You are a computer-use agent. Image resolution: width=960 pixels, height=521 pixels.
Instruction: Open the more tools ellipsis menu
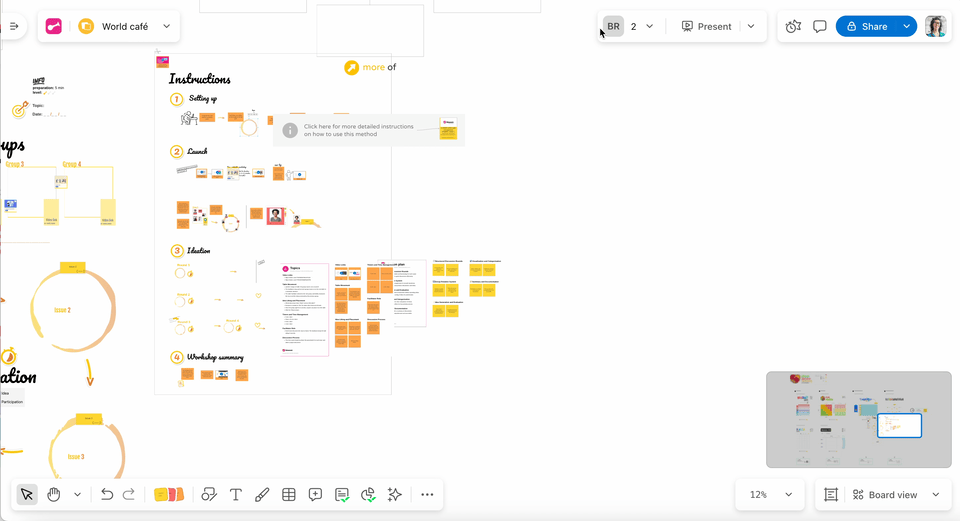tap(427, 494)
